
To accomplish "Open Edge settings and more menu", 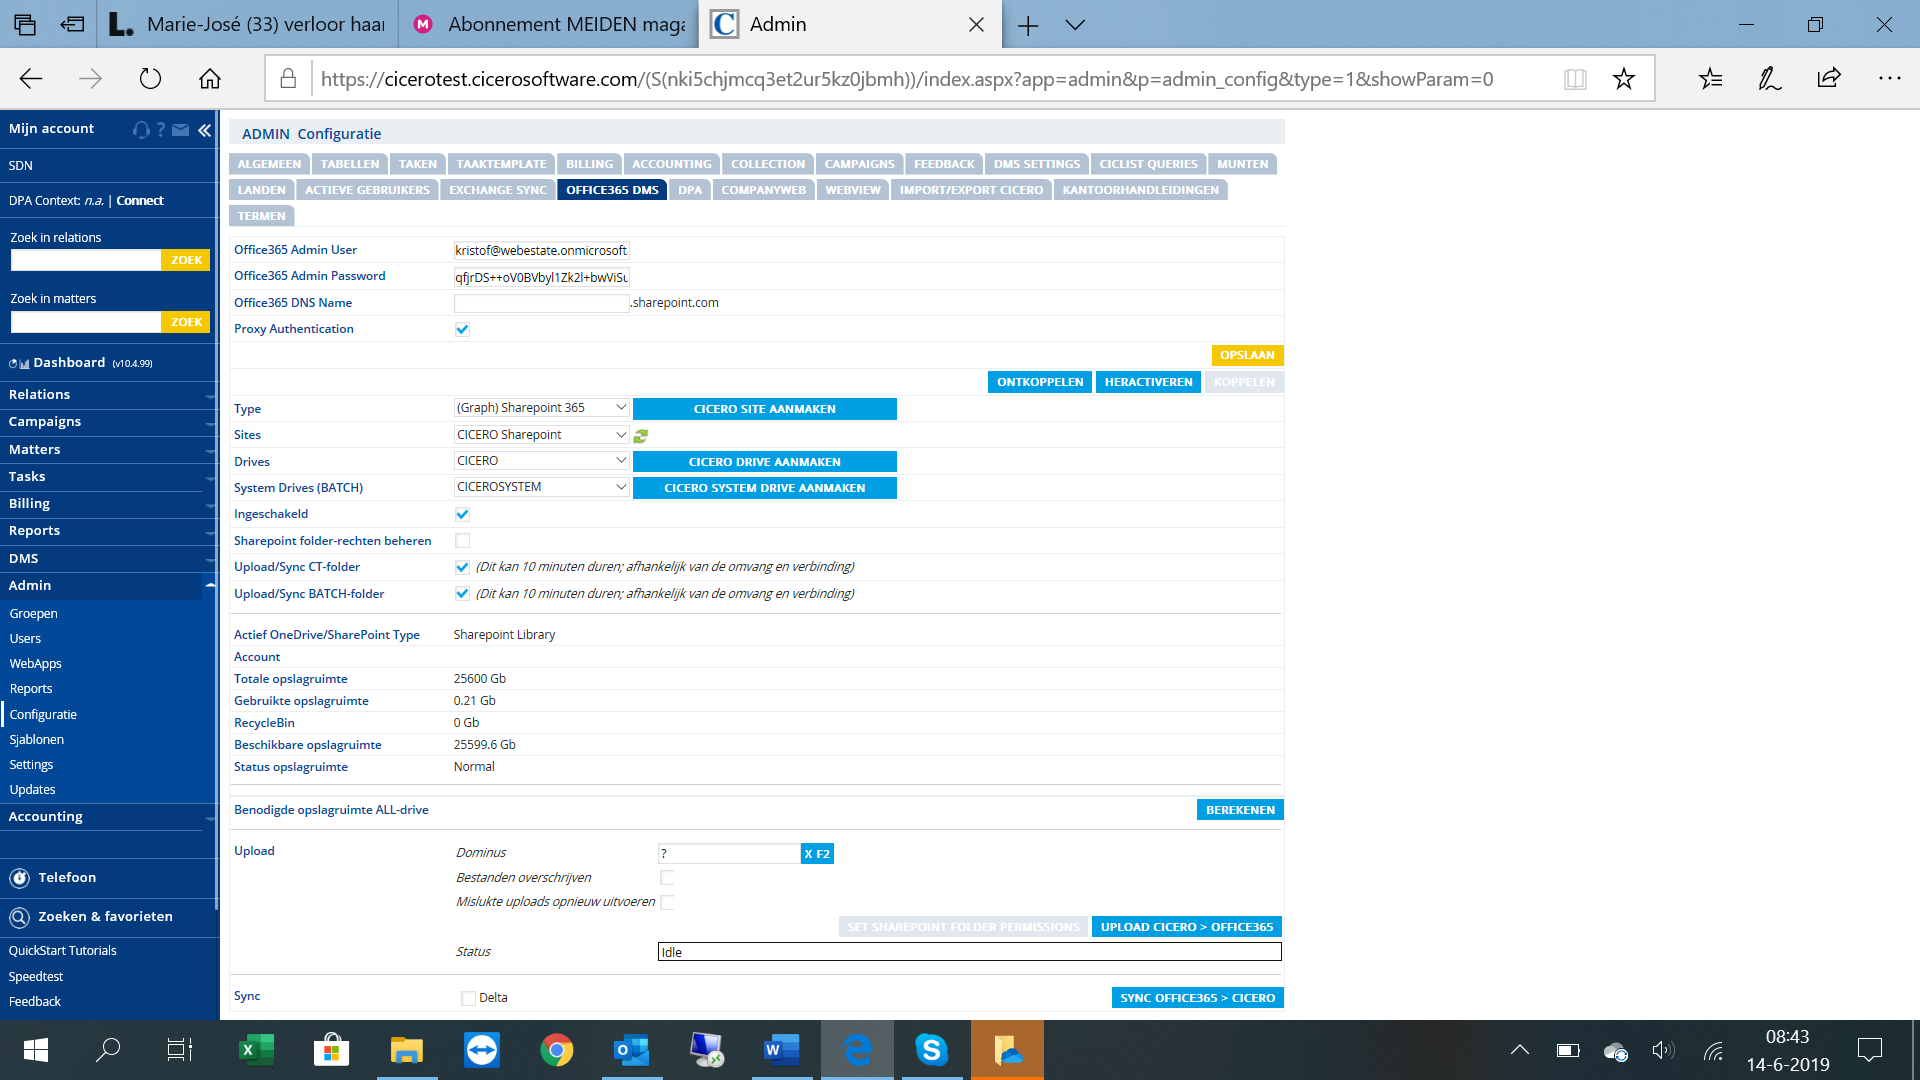I will (x=1889, y=79).
